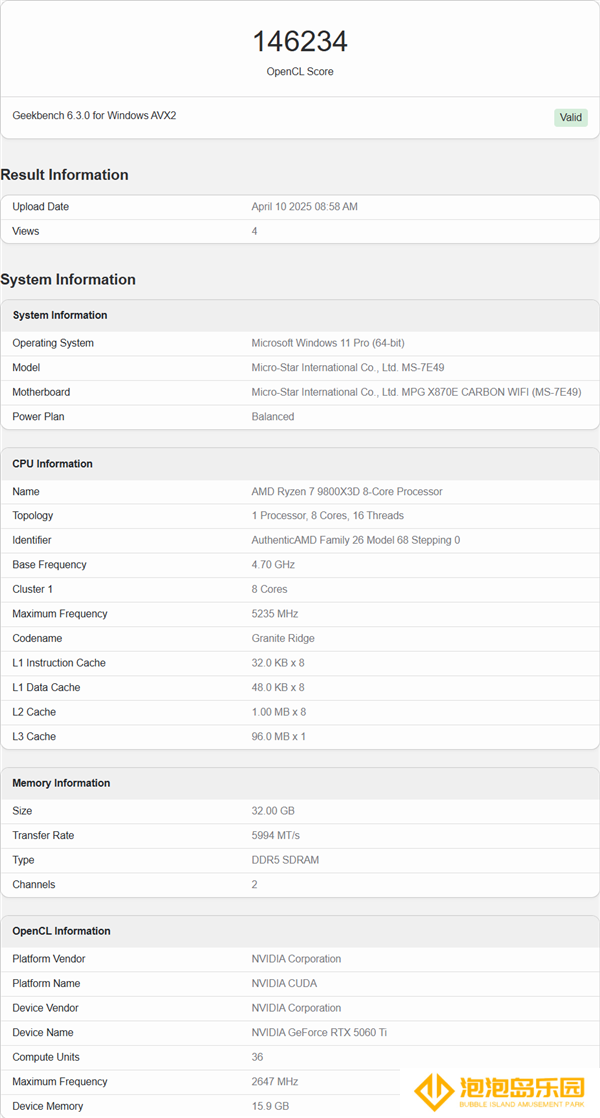600x1118 pixels.
Task: Click the topology value '1 Processor, 8 Cores, 16 Threads'
Action: coord(327,516)
